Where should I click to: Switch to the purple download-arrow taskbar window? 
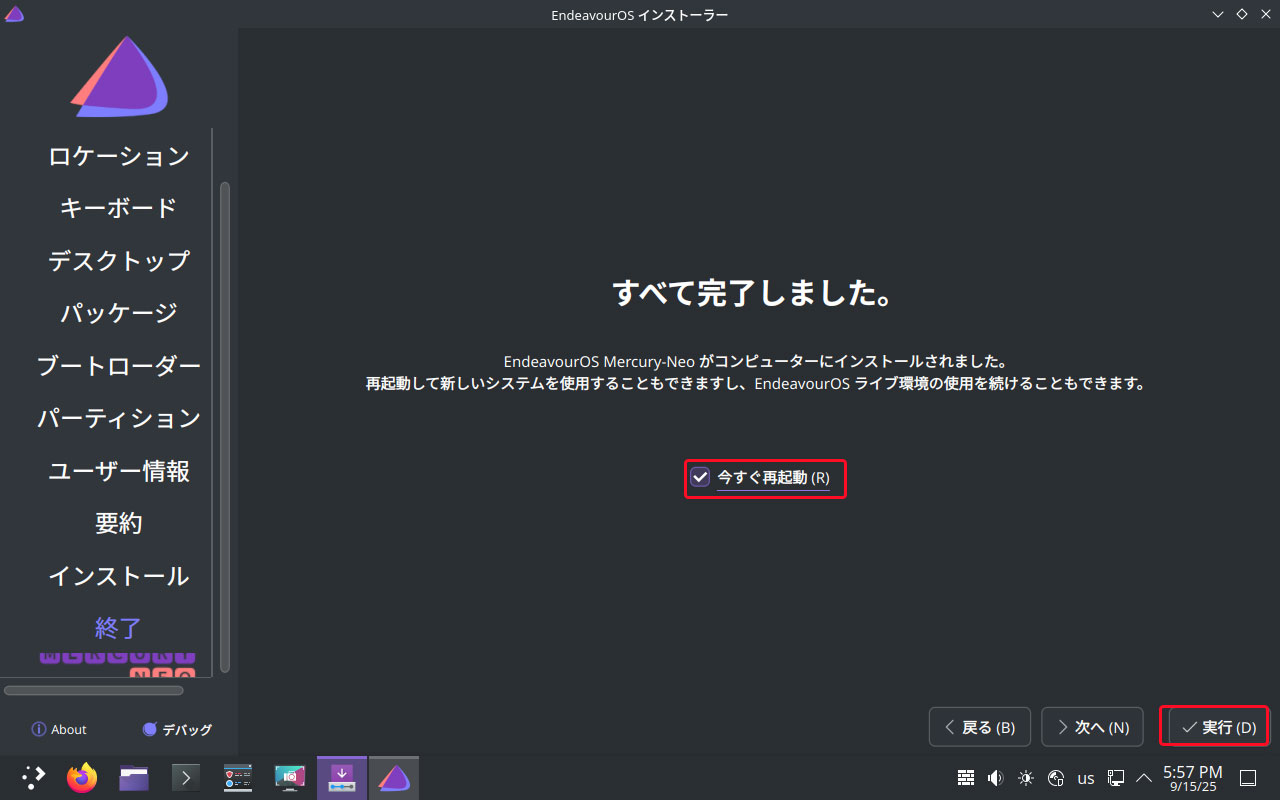342,778
